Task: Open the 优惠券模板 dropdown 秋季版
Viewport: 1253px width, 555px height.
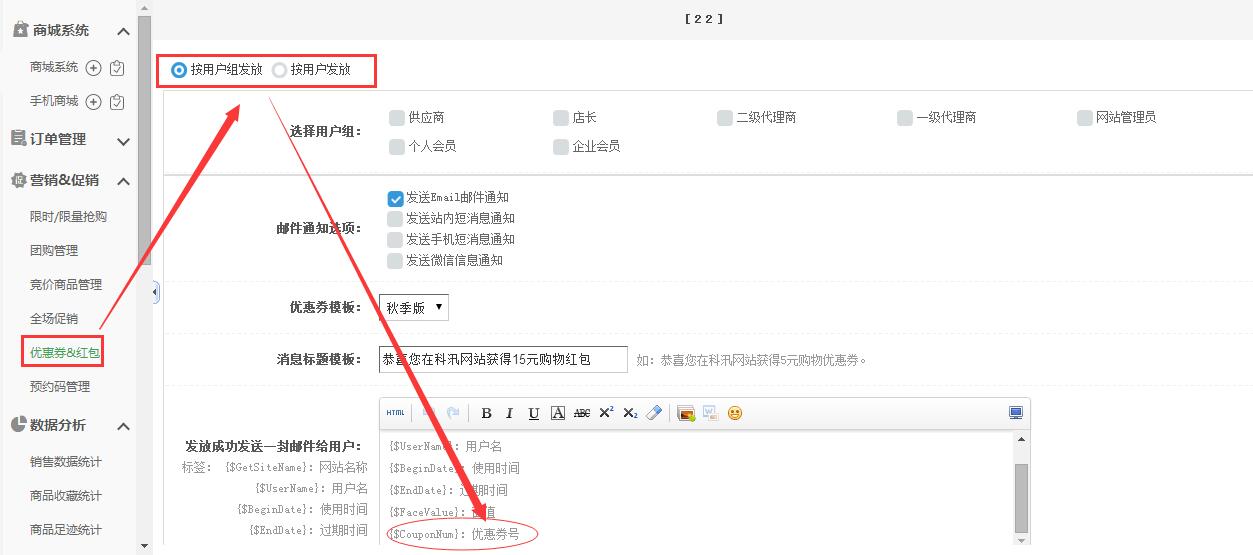Action: 414,308
